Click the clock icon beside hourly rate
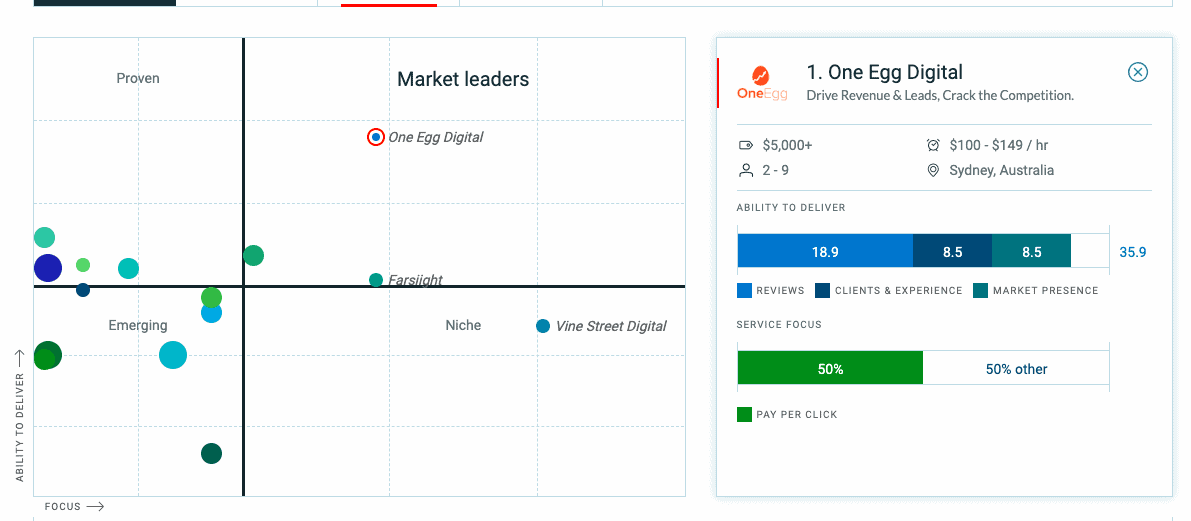This screenshot has width=1191, height=521. point(934,145)
